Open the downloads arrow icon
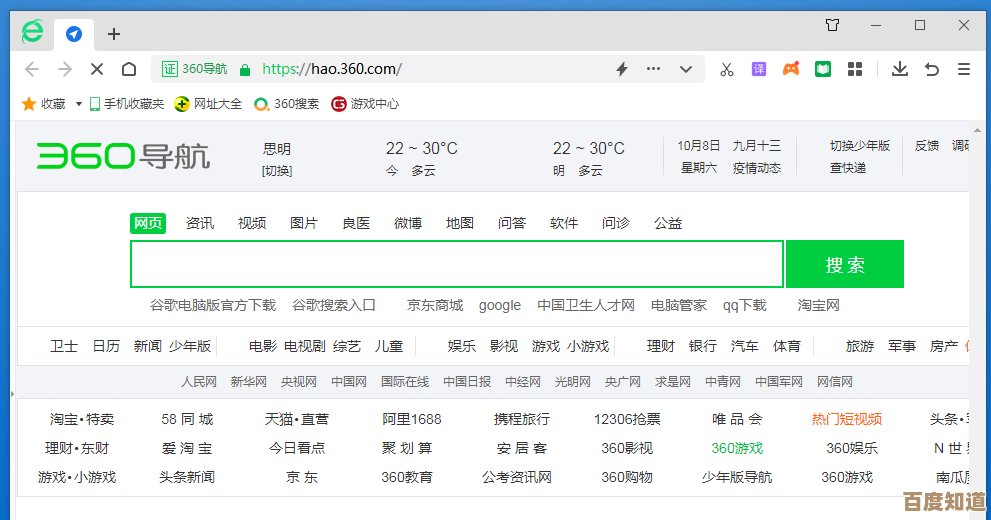991x520 pixels. [900, 69]
